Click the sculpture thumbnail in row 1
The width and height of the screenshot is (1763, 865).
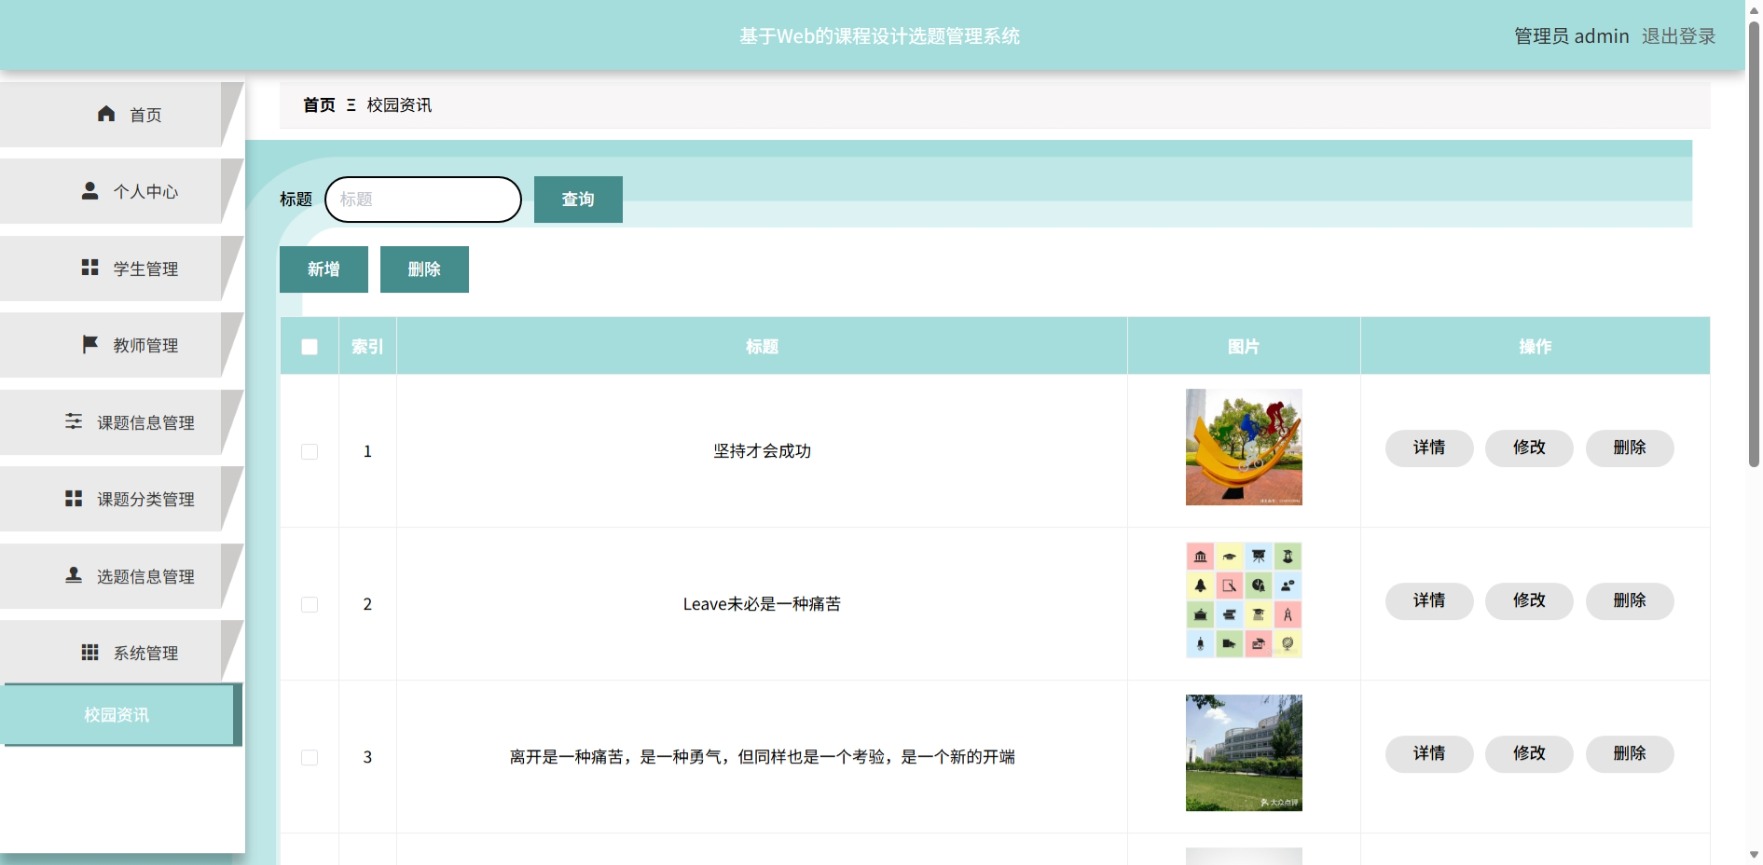tap(1244, 447)
